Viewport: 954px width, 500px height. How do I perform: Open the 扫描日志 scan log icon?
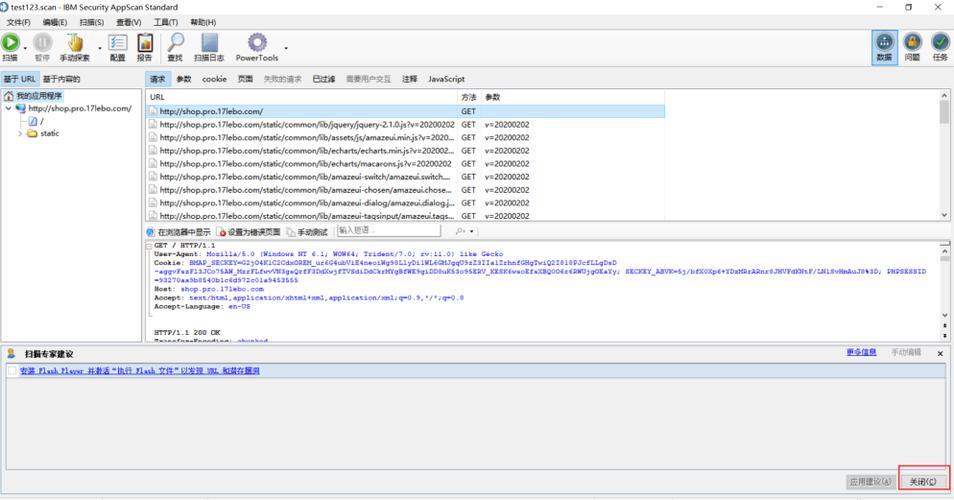tap(209, 43)
